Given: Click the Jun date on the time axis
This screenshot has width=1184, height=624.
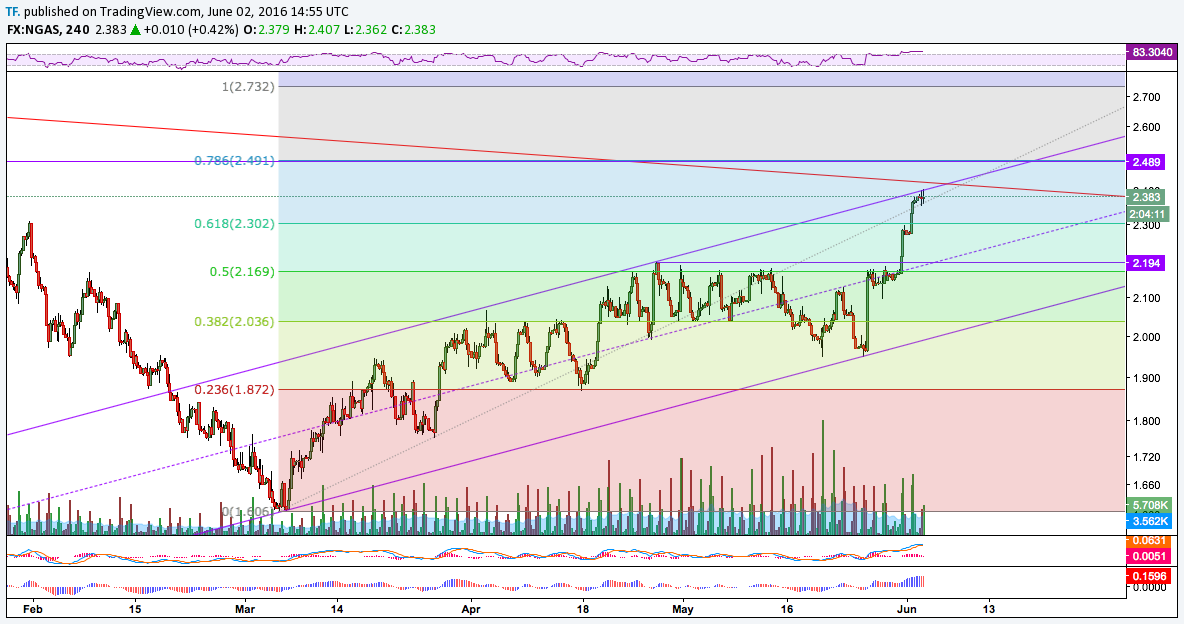Looking at the screenshot, I should click(907, 608).
